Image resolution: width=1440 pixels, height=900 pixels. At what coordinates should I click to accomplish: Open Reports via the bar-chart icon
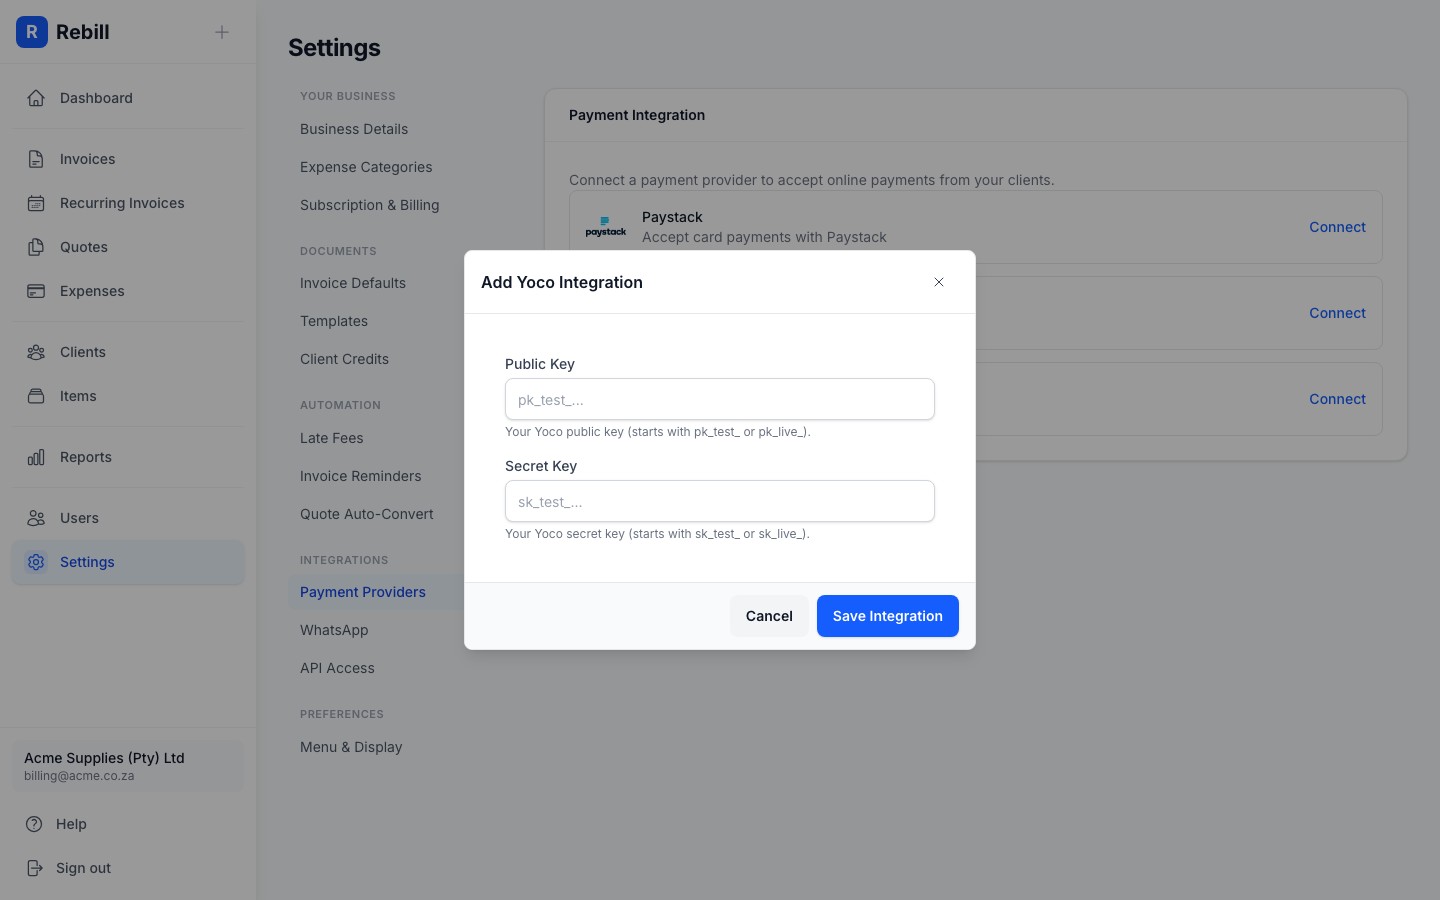point(36,457)
